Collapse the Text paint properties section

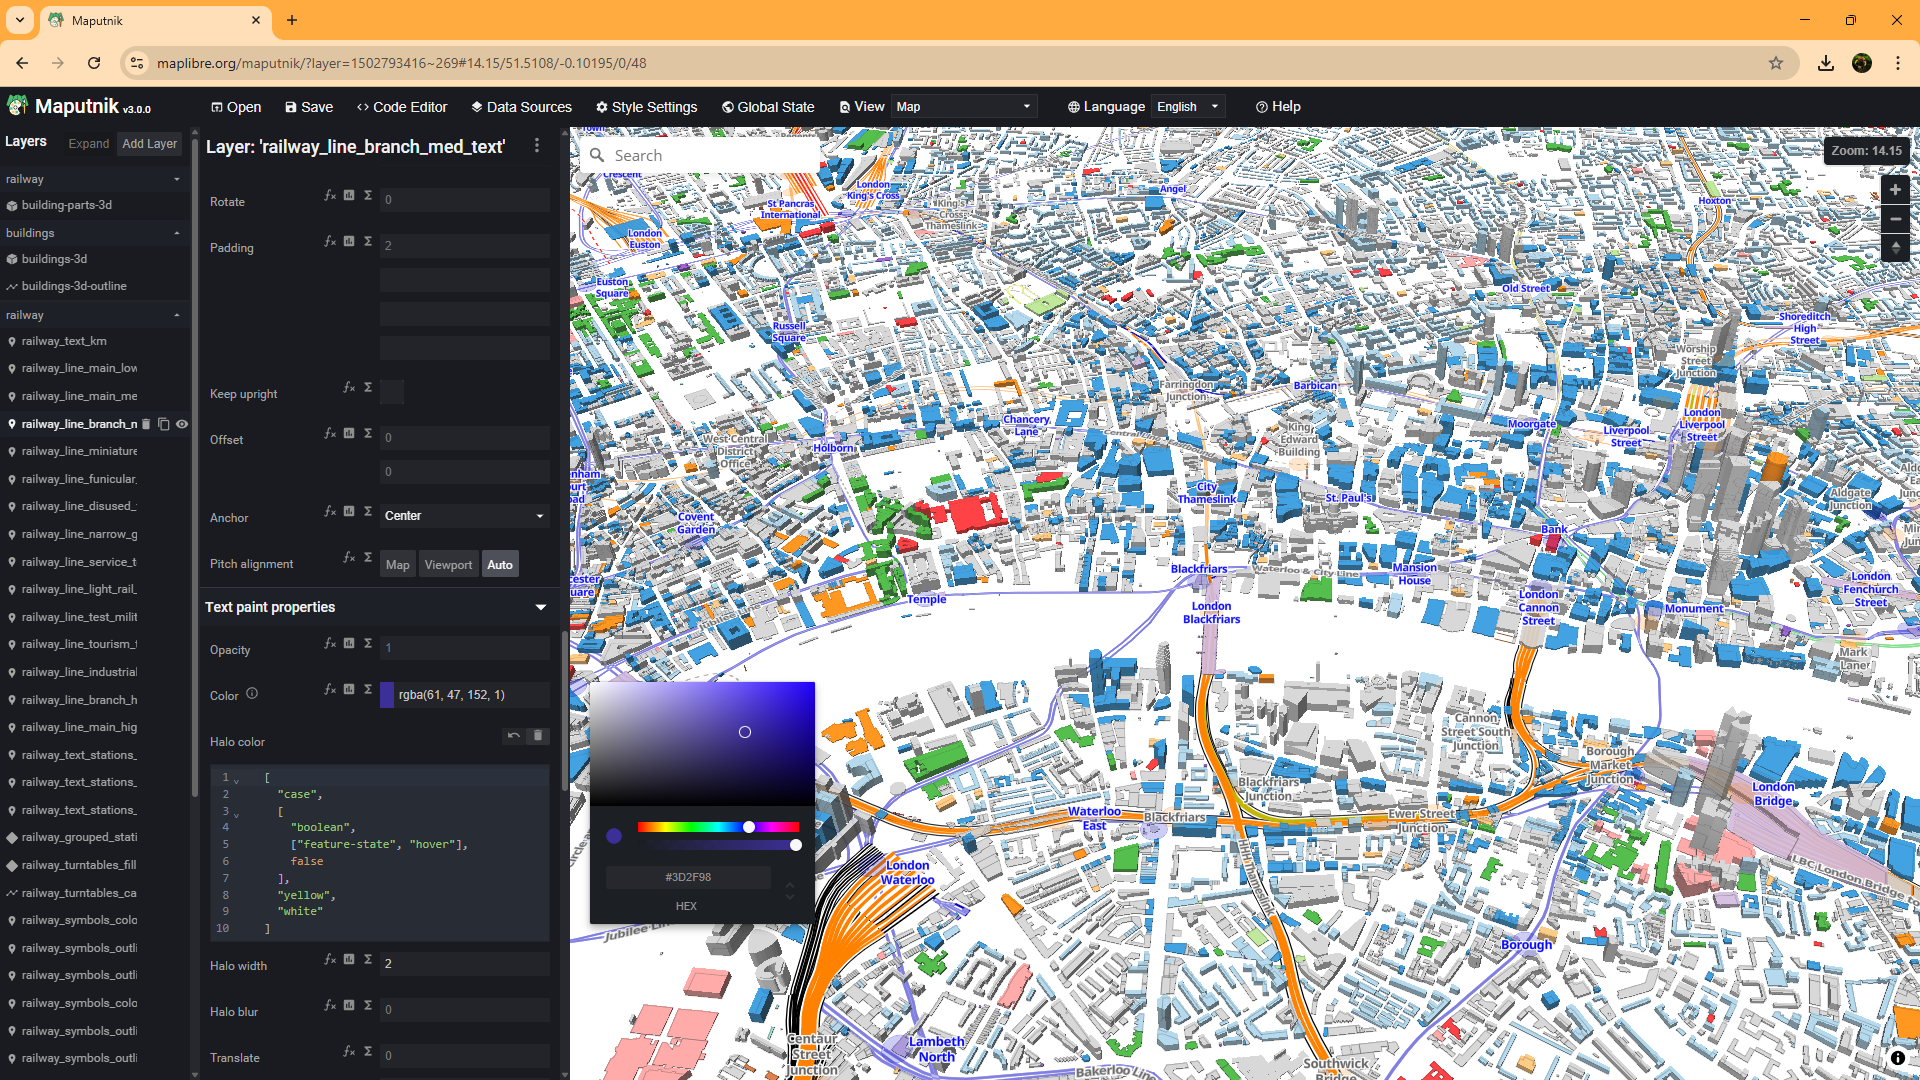tap(541, 607)
